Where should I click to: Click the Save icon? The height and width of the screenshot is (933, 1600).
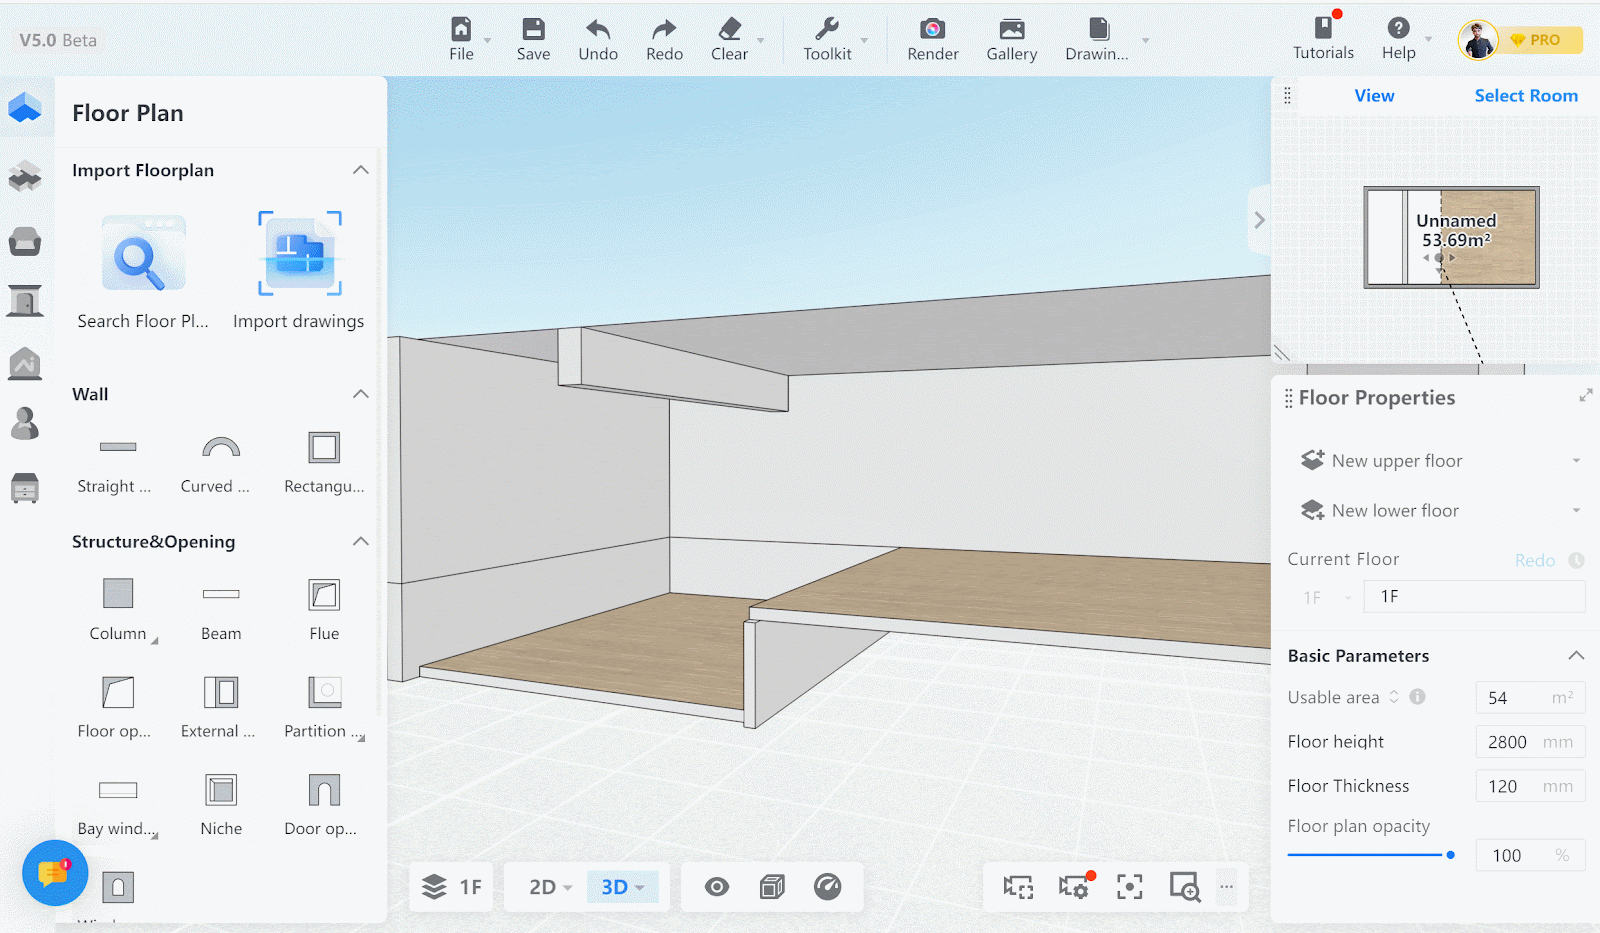[533, 30]
